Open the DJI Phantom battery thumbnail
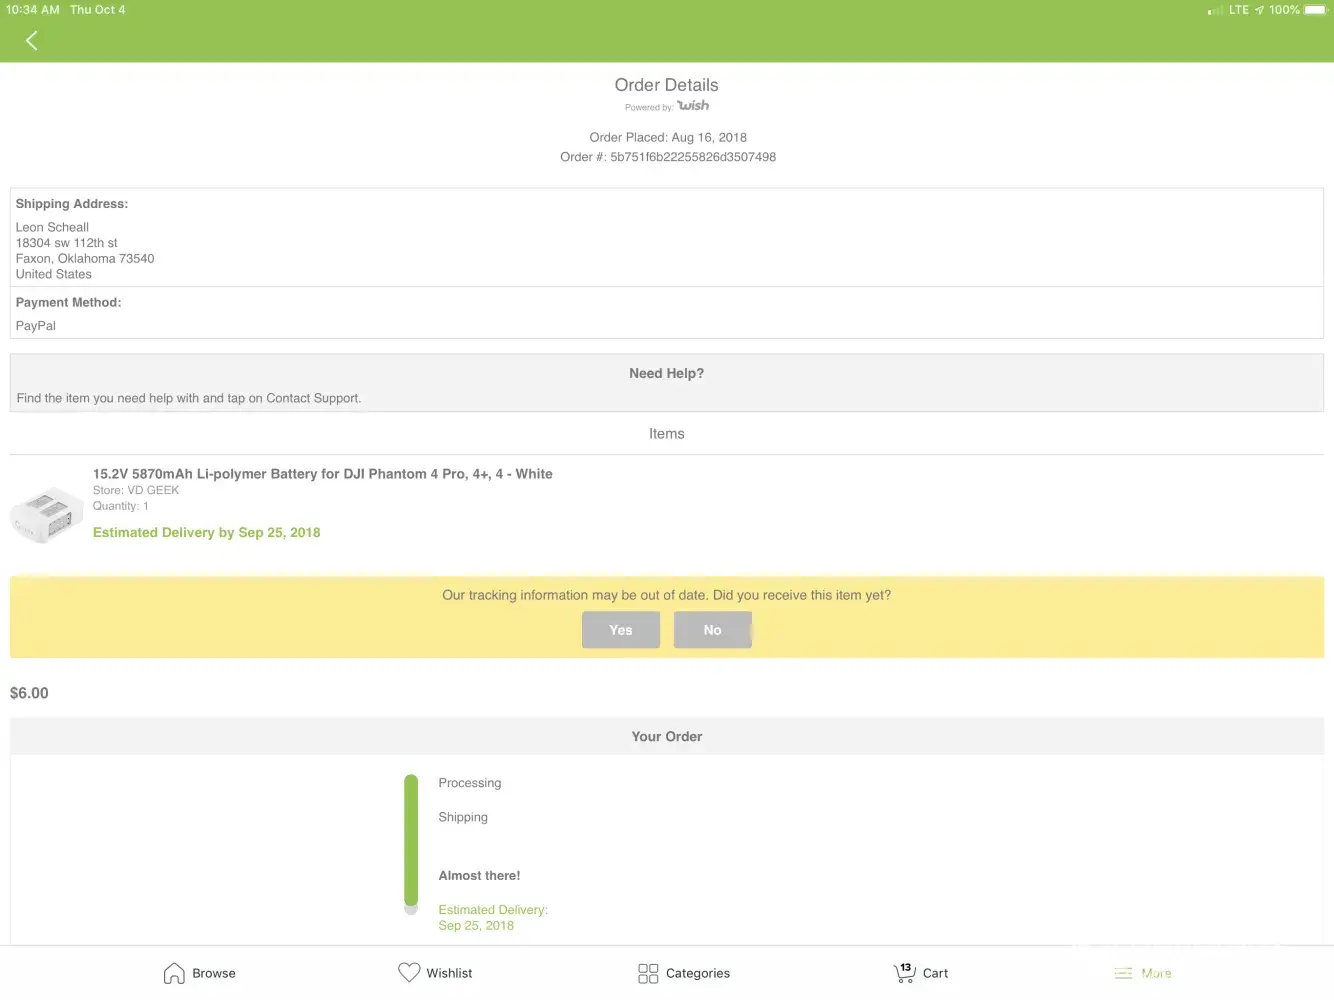Viewport: 1334px width, 1000px height. pyautogui.click(x=46, y=514)
